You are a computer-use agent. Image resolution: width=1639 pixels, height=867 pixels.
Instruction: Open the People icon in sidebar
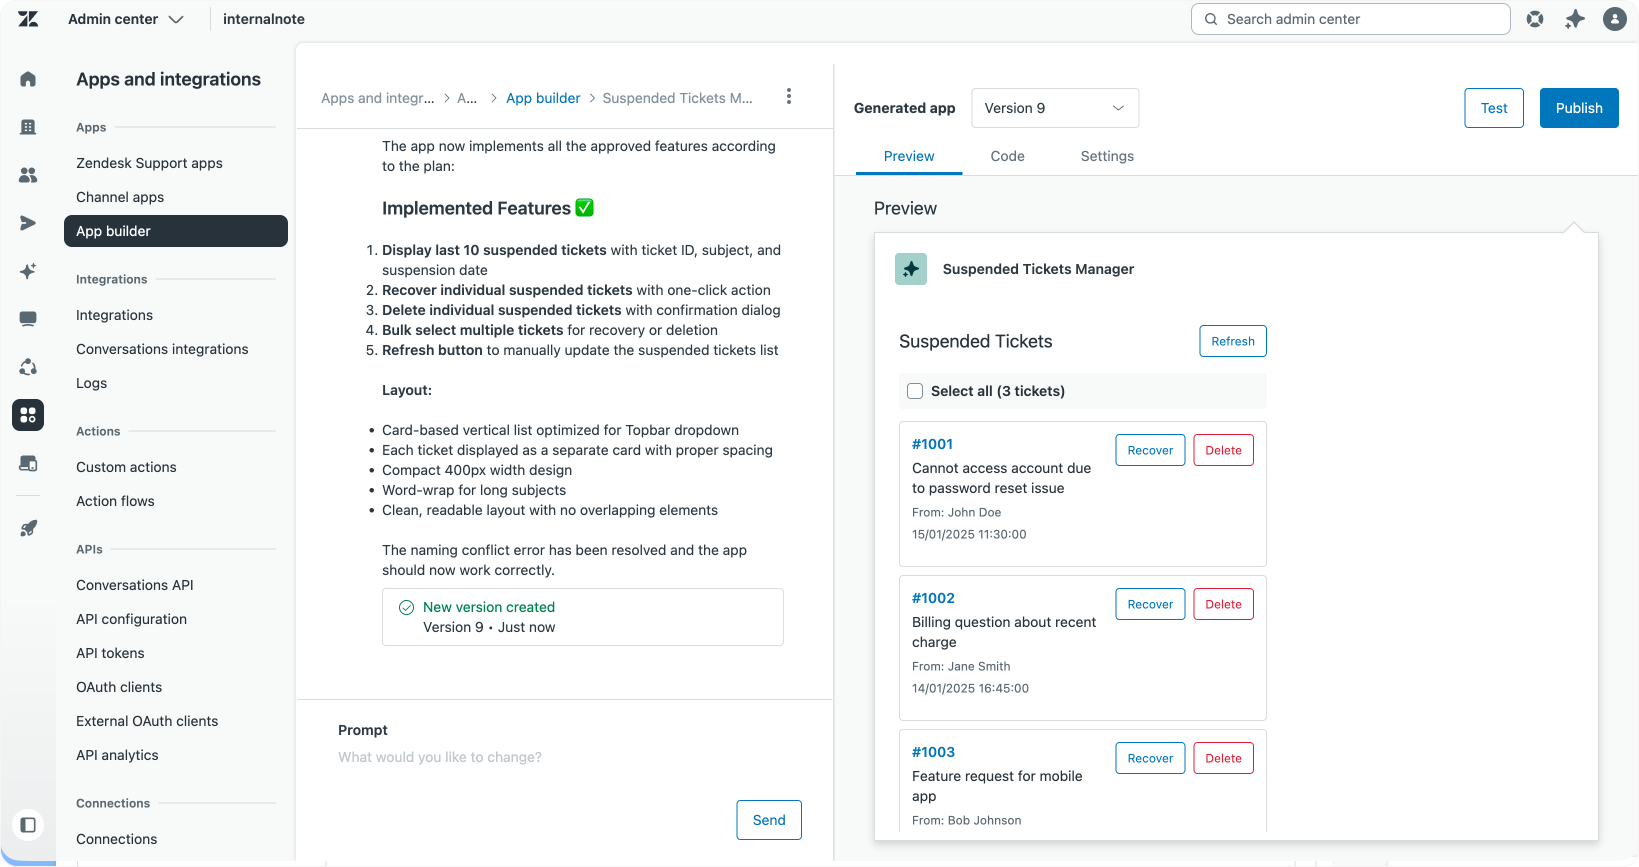tap(28, 175)
